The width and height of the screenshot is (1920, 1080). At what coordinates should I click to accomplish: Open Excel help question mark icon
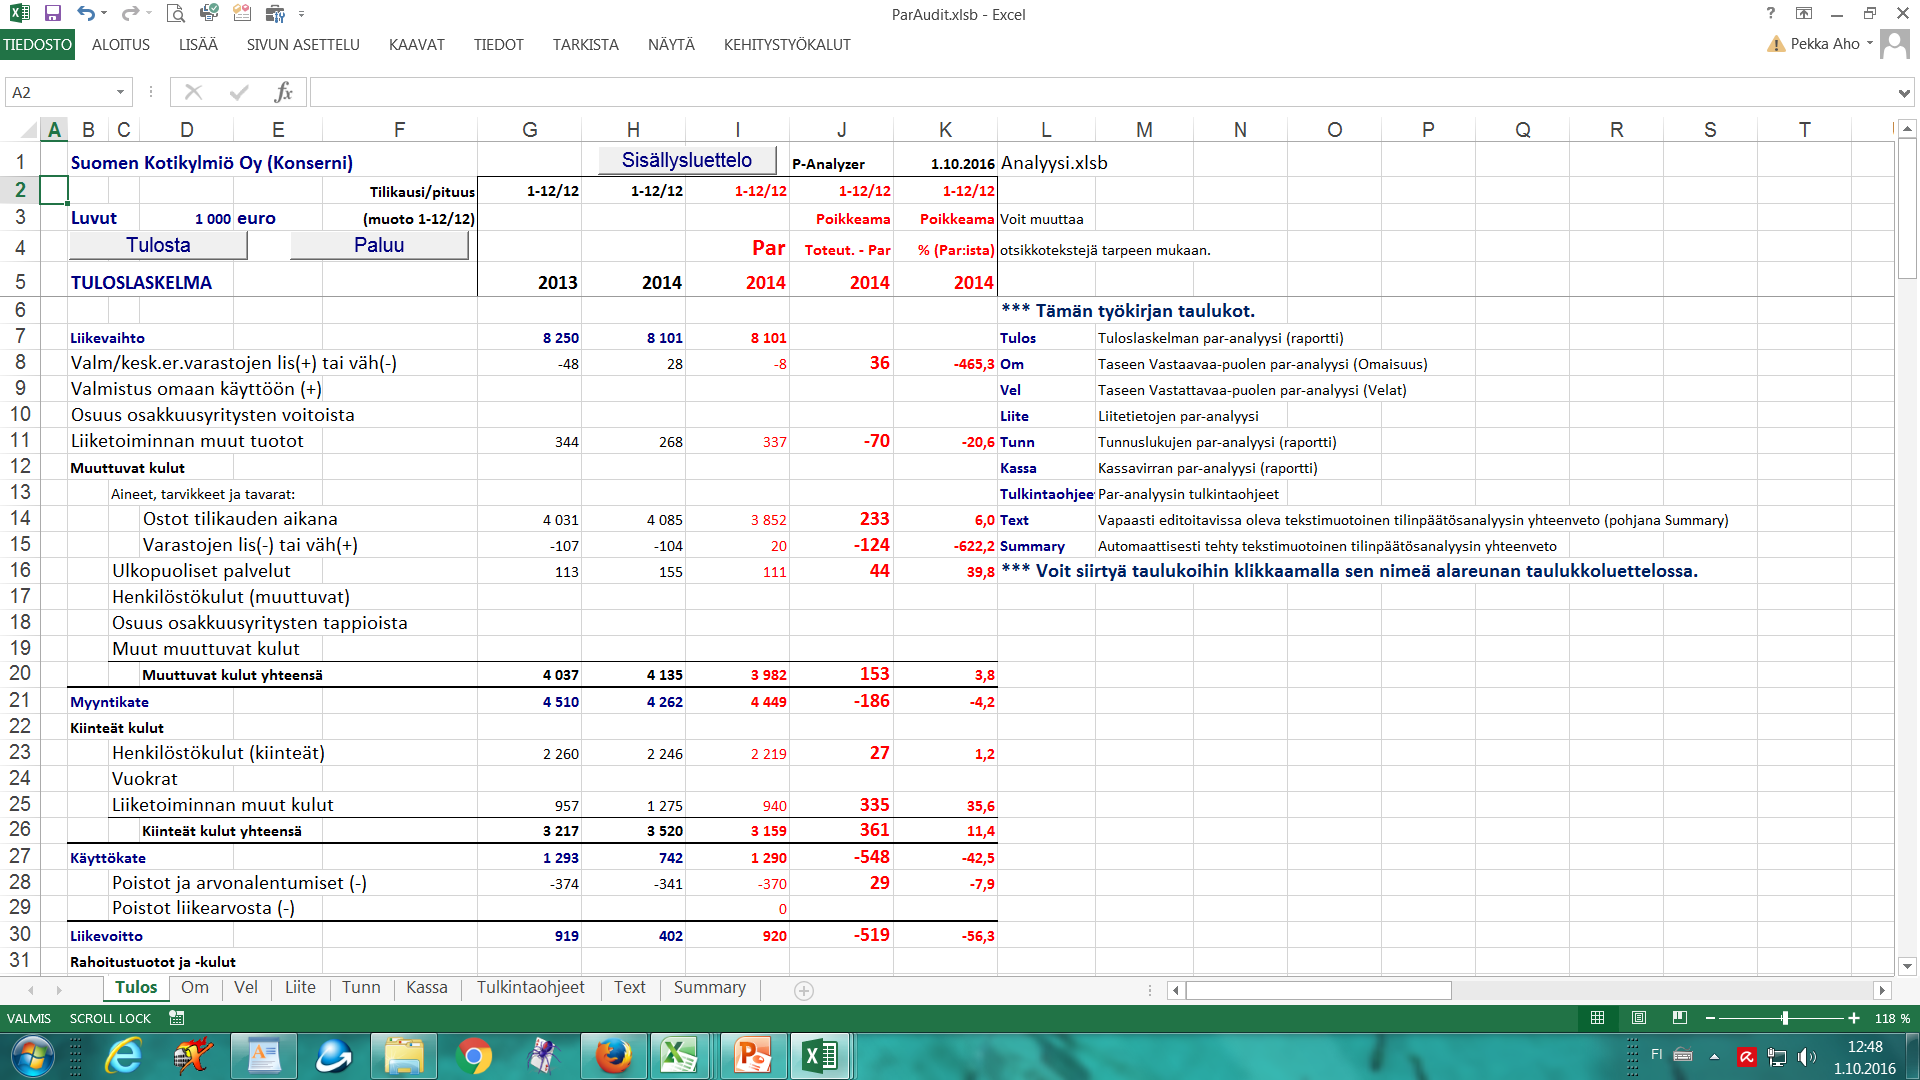pos(1771,14)
